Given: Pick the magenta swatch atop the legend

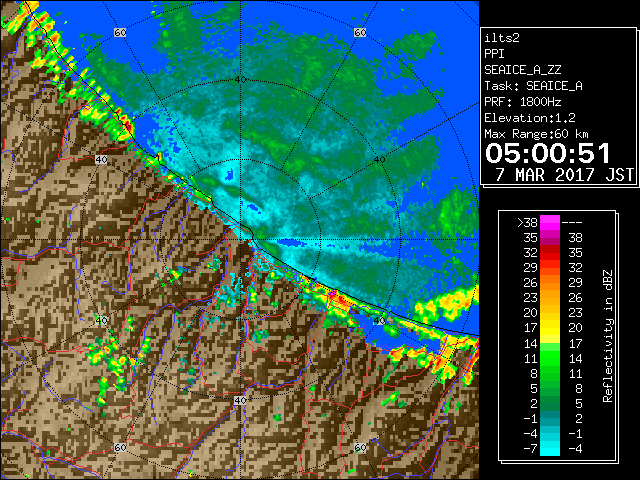Looking at the screenshot, I should pos(550,223).
